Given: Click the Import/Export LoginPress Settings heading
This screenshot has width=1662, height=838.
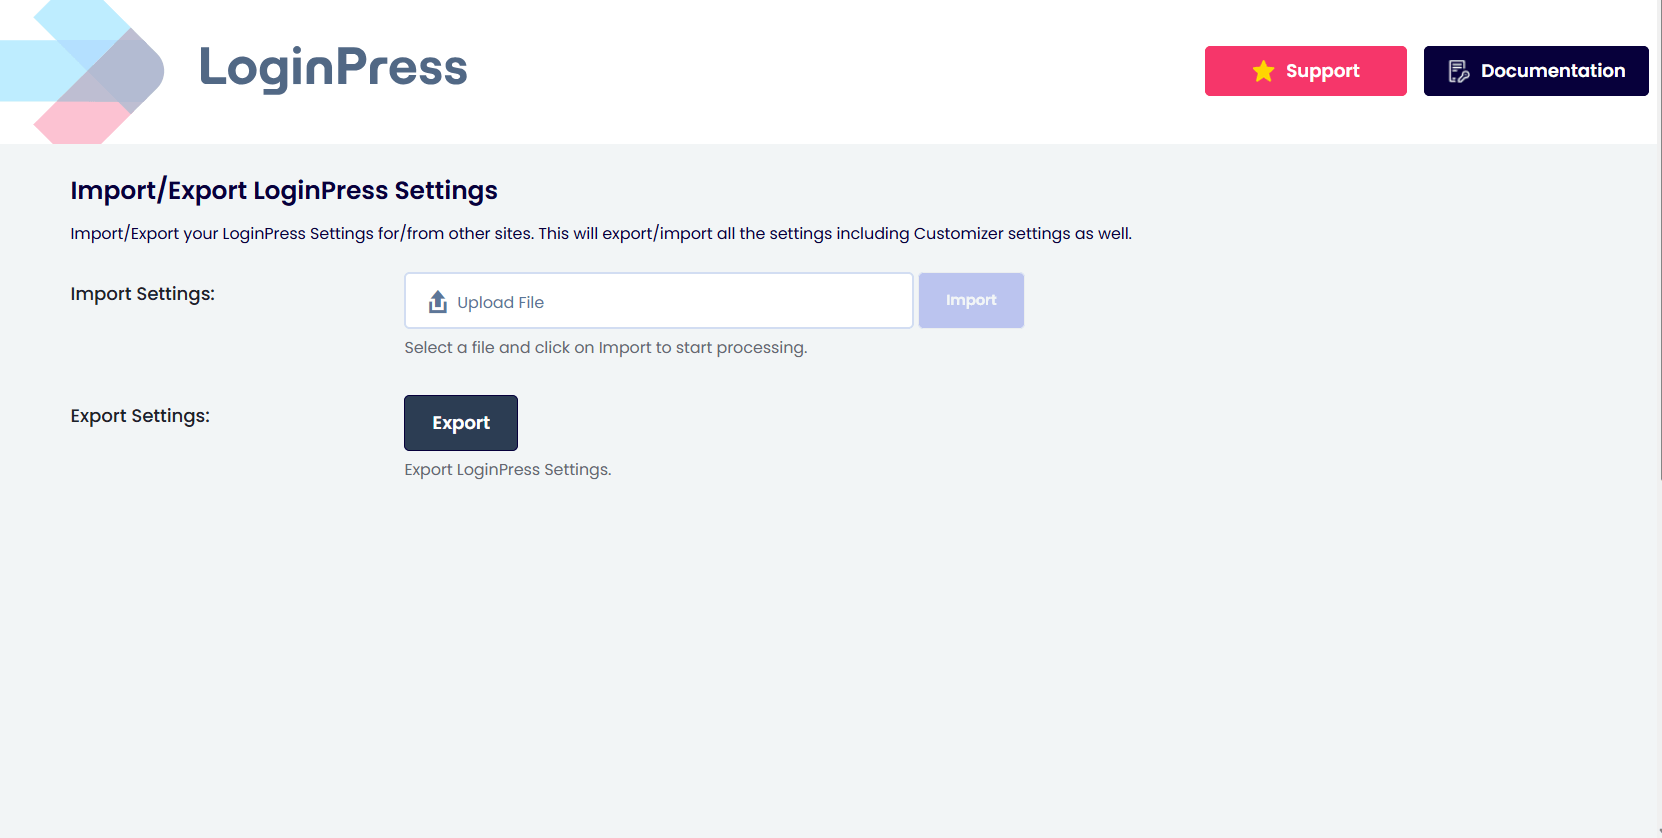Looking at the screenshot, I should click(x=284, y=190).
